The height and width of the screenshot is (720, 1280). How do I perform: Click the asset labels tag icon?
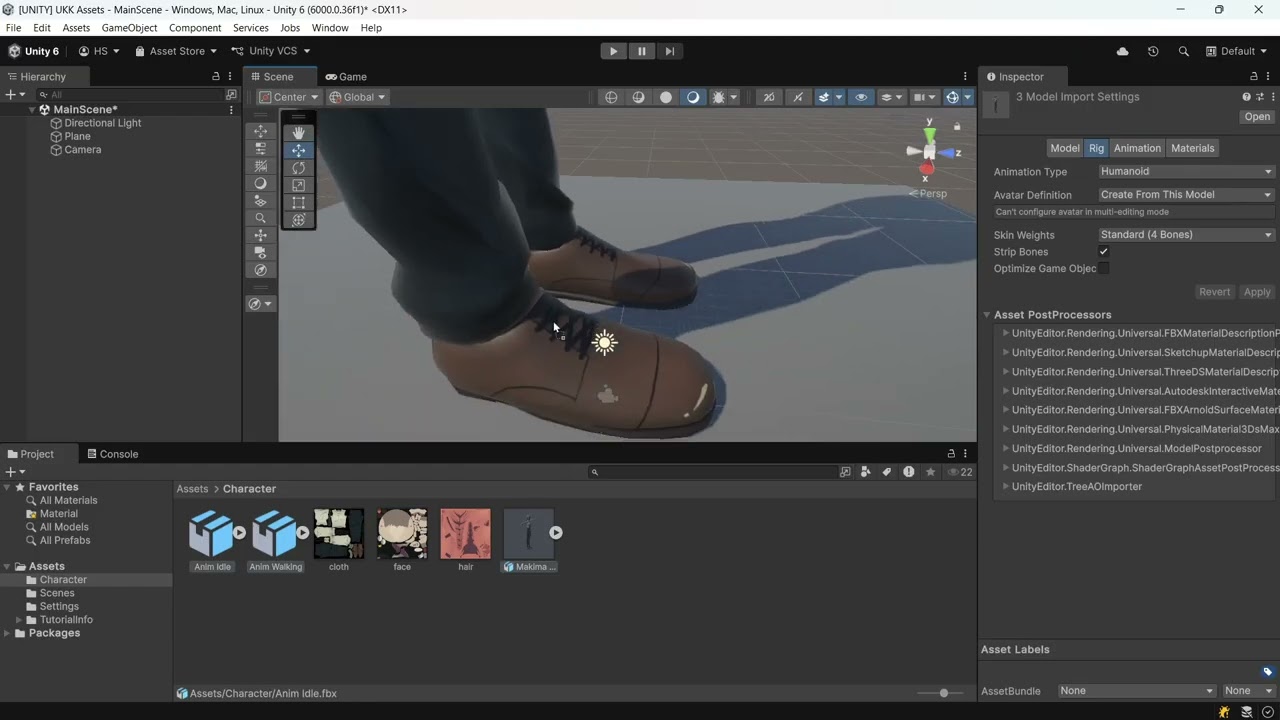point(1267,672)
